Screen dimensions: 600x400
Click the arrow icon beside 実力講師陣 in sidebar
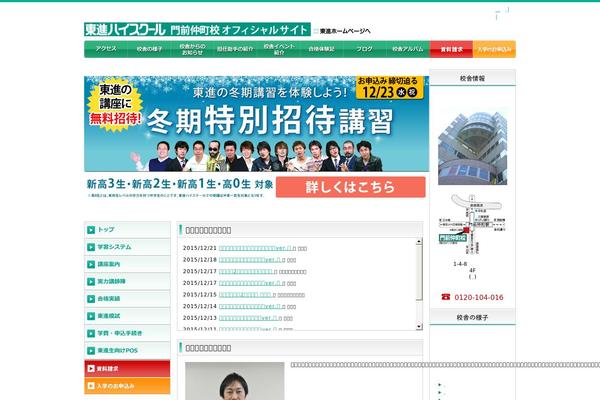coord(91,281)
